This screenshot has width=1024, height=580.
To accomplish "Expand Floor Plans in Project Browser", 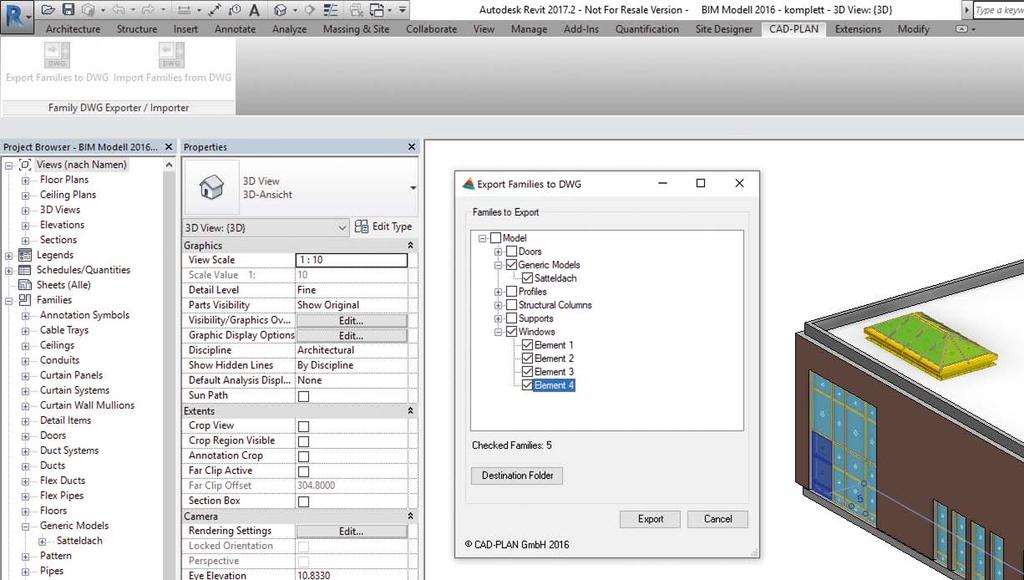I will point(25,180).
